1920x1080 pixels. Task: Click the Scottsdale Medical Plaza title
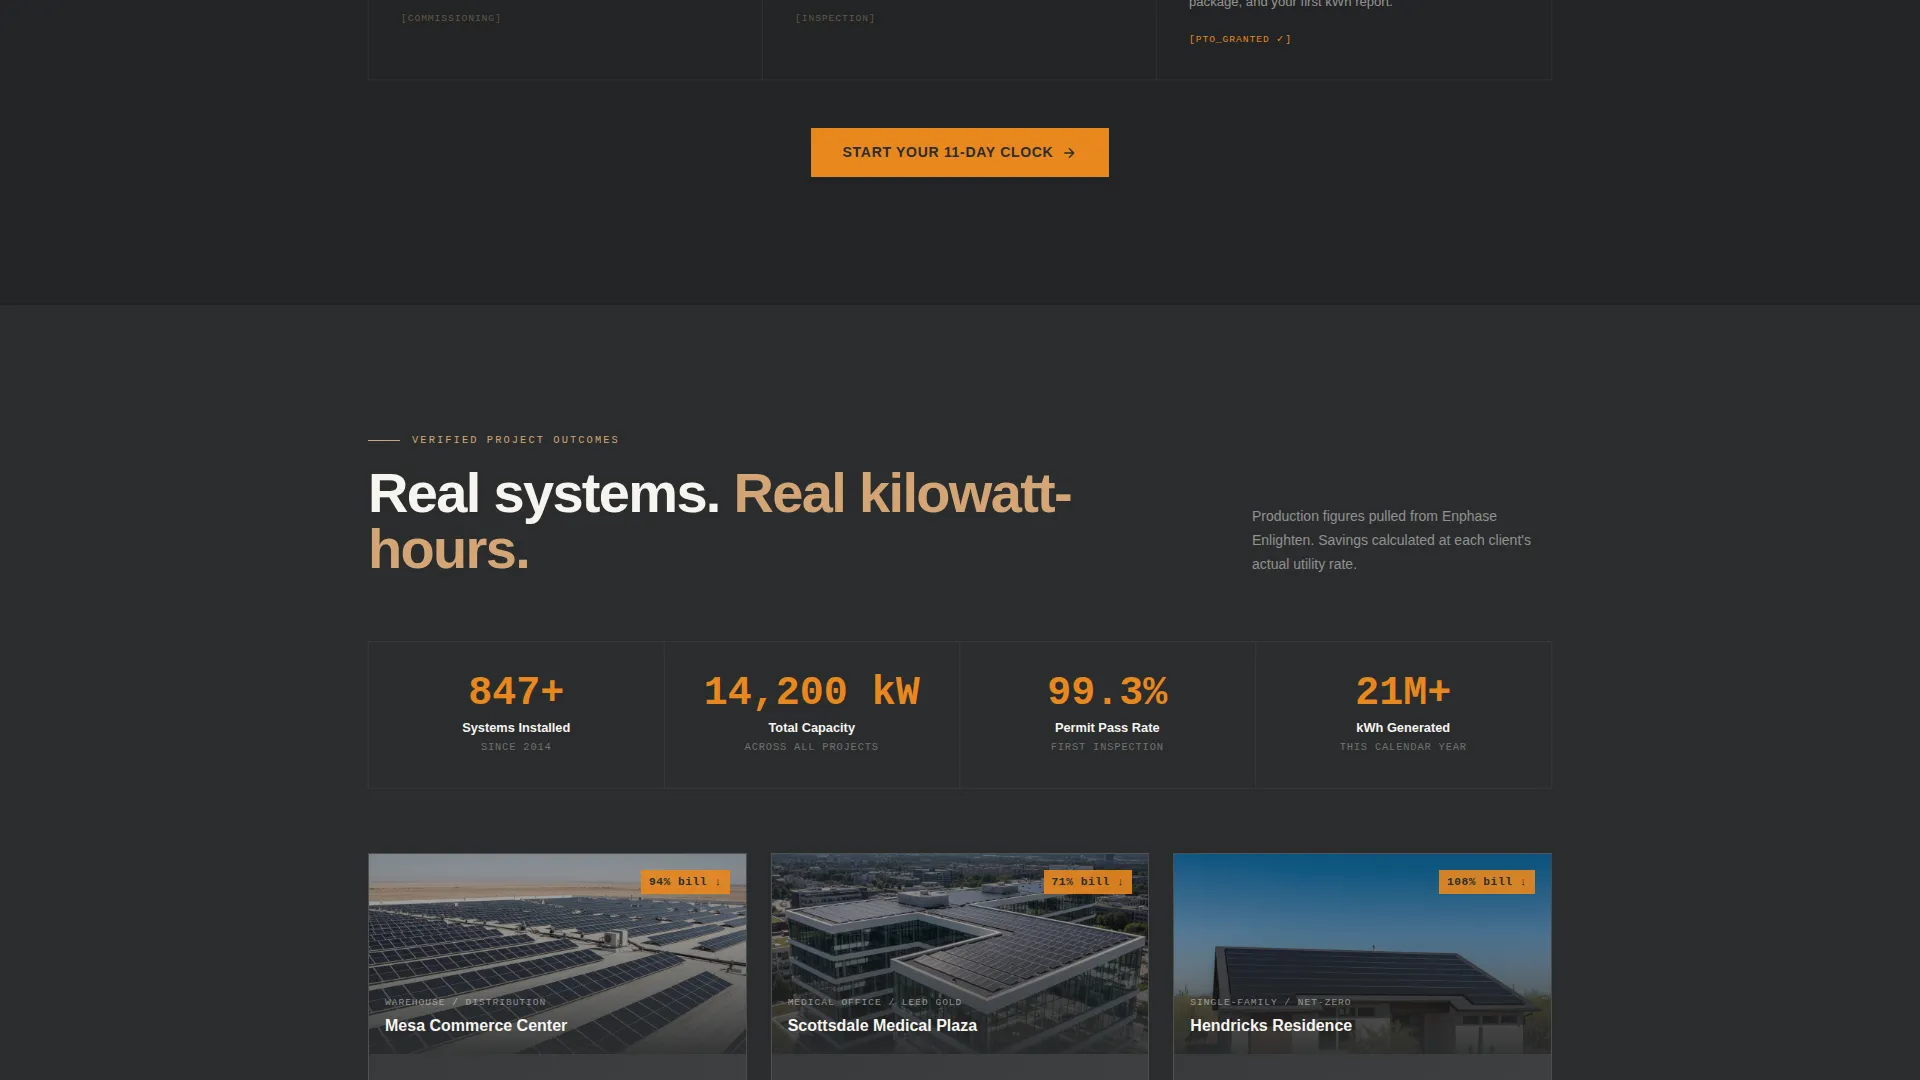[882, 1026]
